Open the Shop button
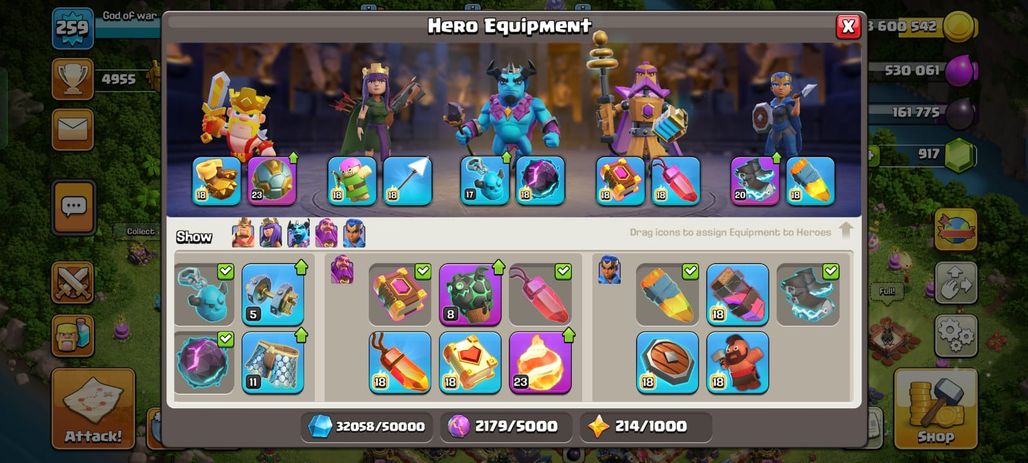This screenshot has width=1028, height=463. [936, 409]
